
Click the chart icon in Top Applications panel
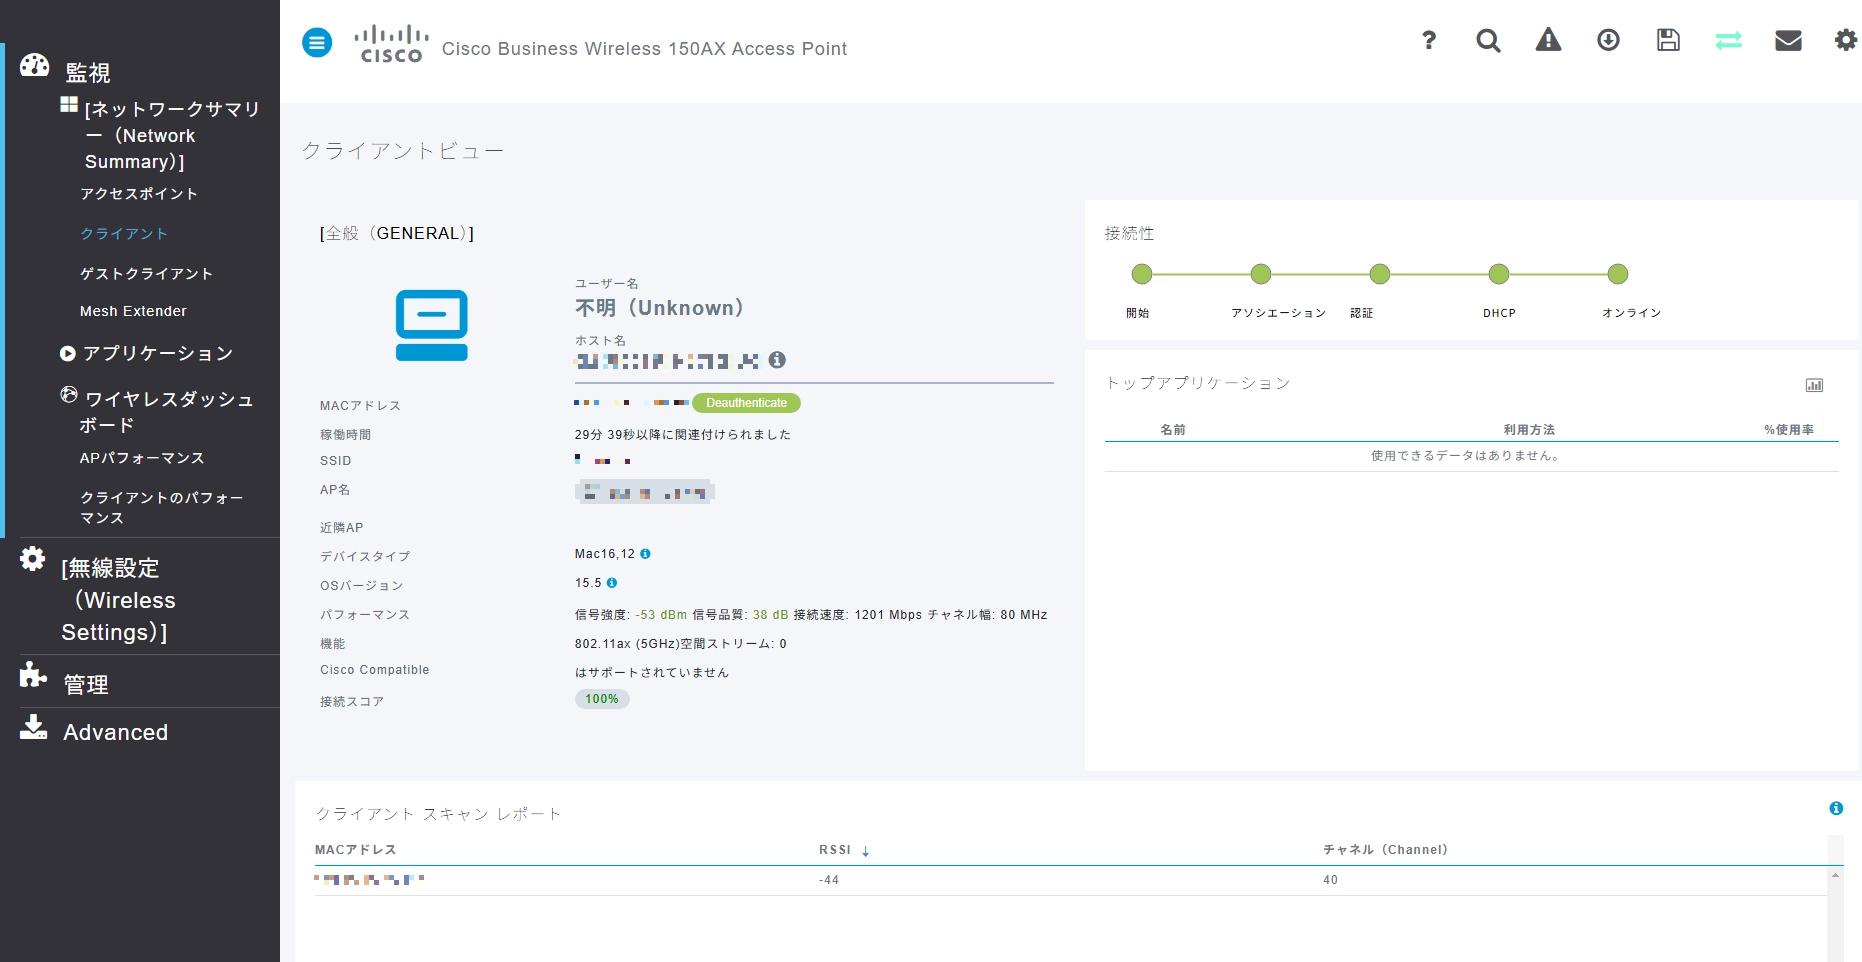1814,385
